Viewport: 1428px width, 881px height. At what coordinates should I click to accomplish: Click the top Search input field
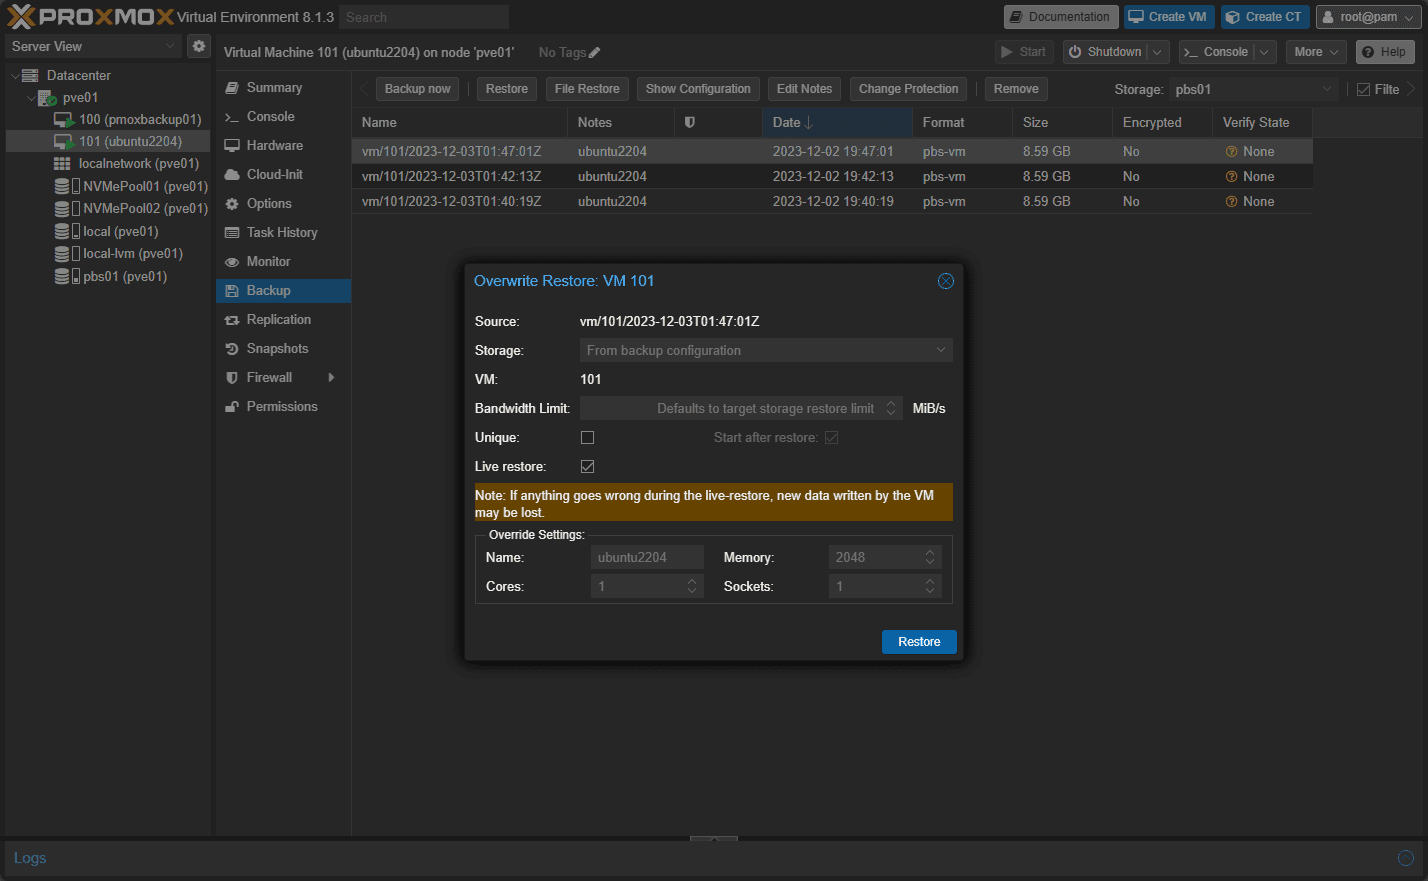pyautogui.click(x=423, y=17)
